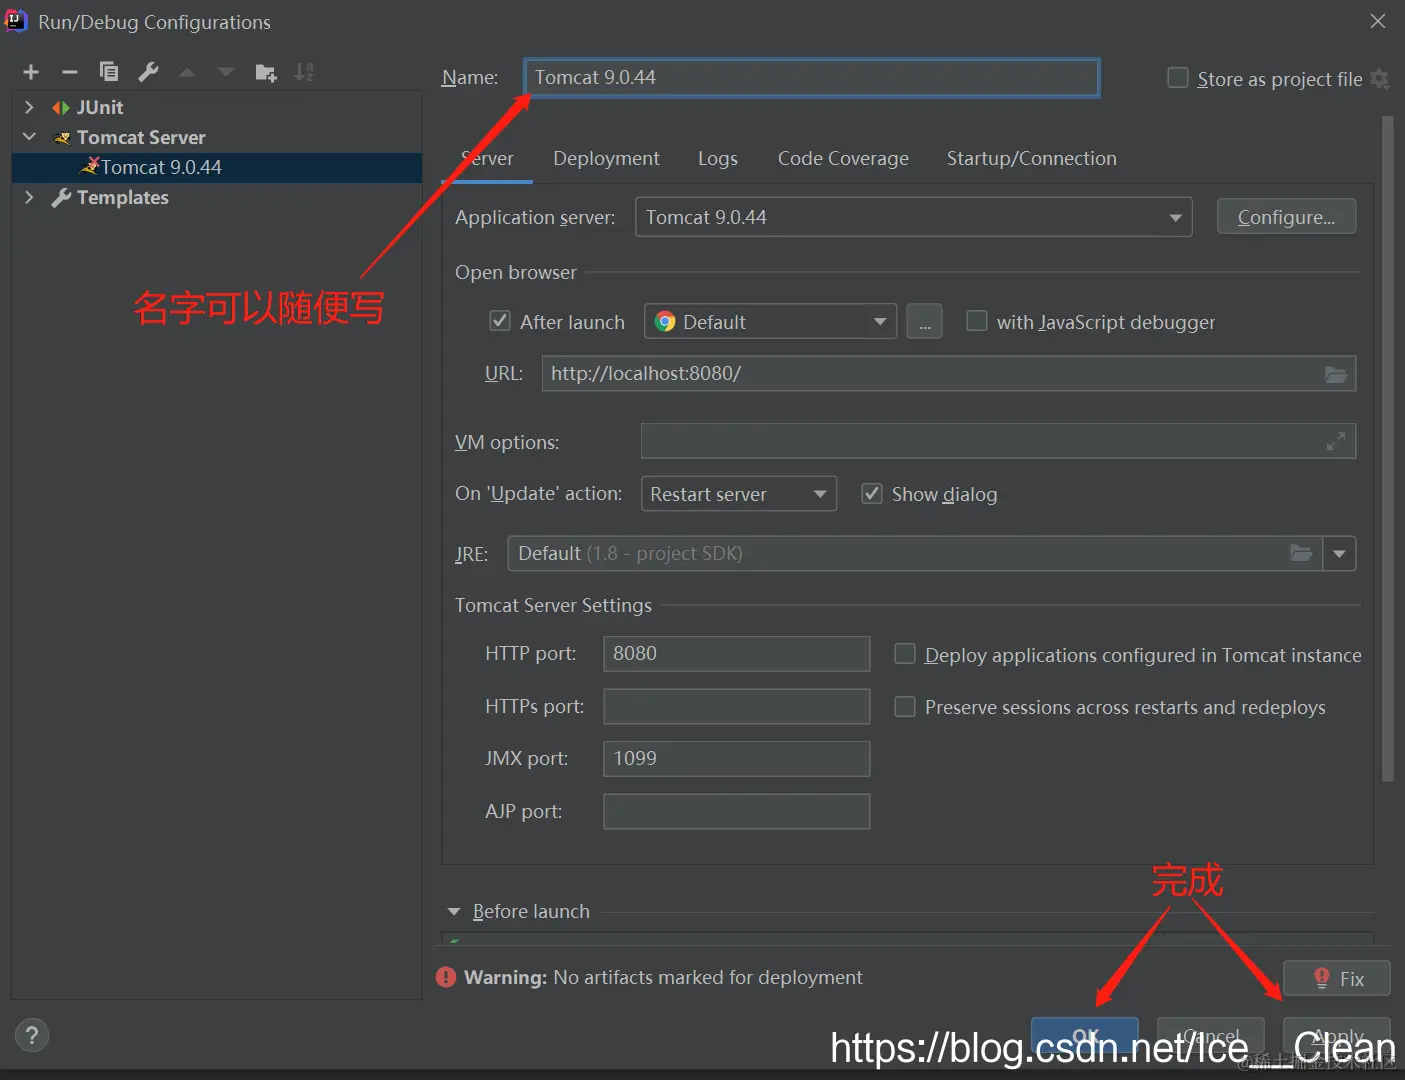Sort configurations alphabetically icon

click(x=304, y=72)
